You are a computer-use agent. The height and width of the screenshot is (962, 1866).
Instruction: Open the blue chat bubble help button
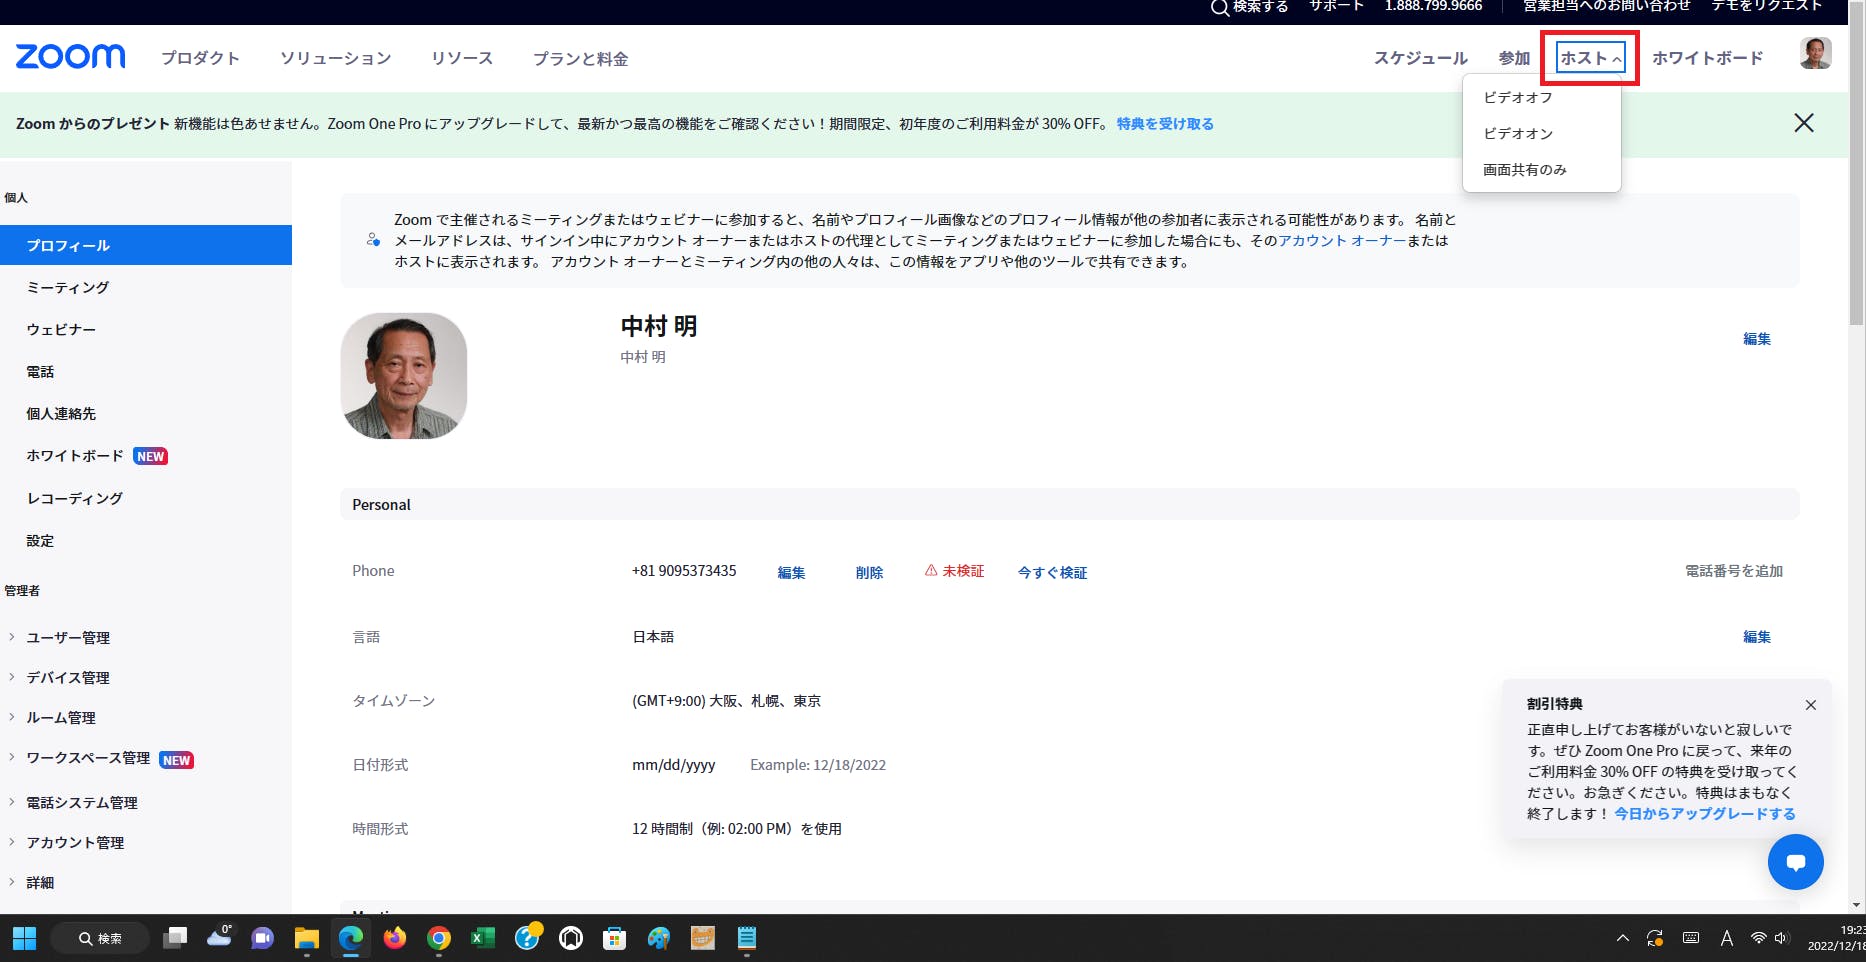pos(1795,862)
